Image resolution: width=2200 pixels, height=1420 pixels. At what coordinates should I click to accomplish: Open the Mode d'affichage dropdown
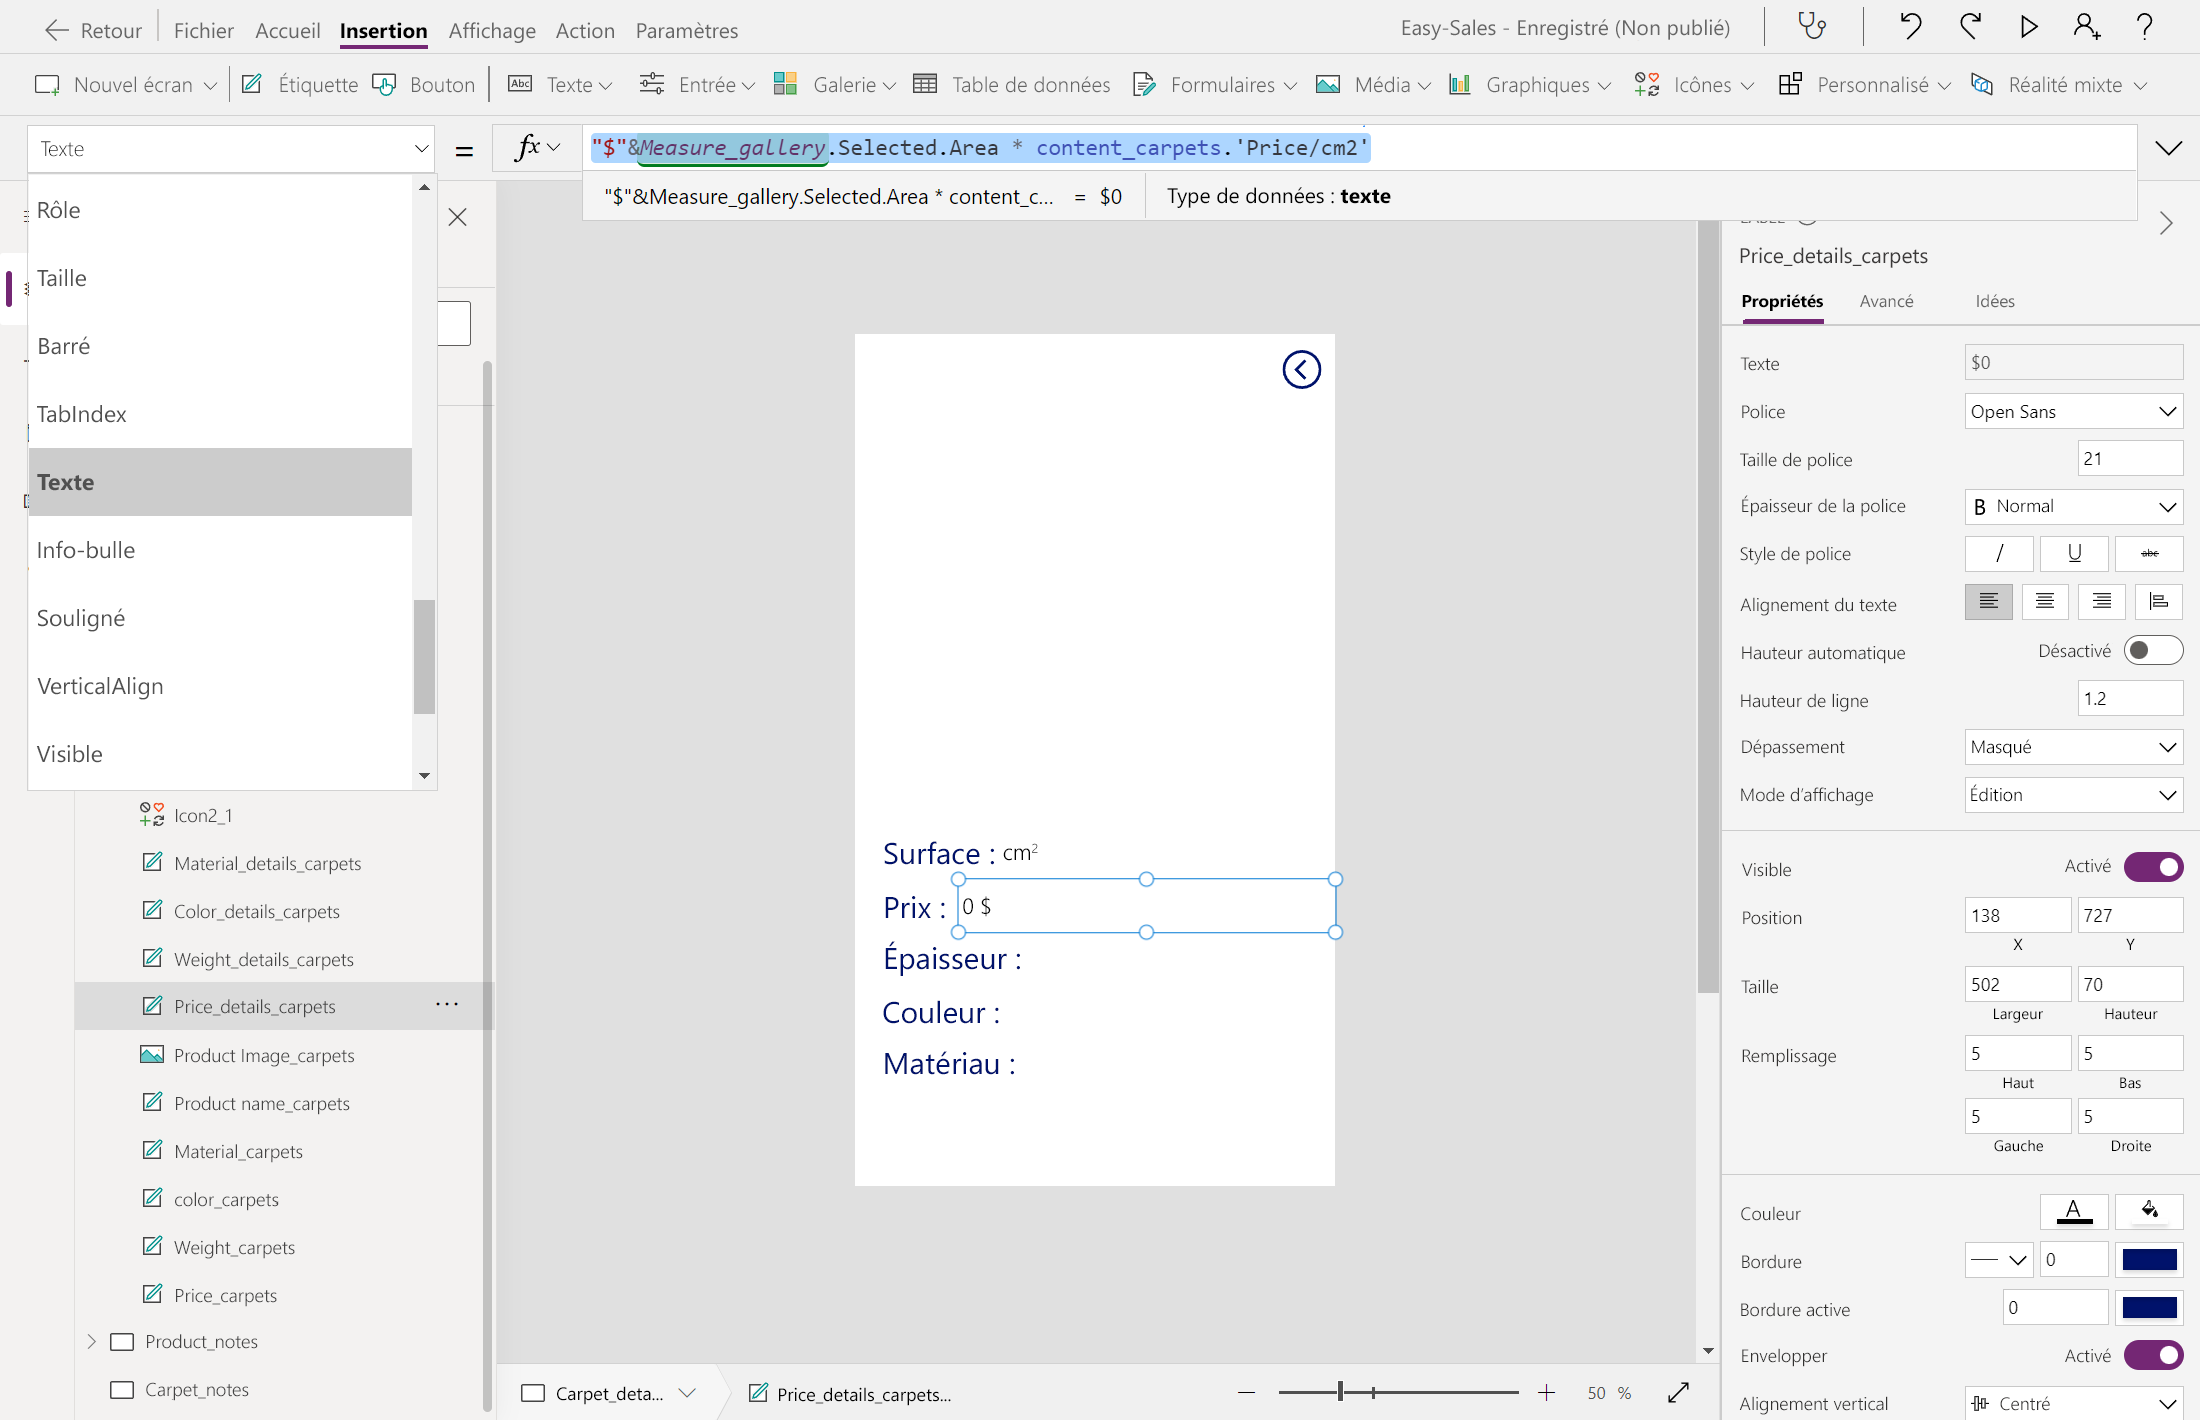(2073, 795)
